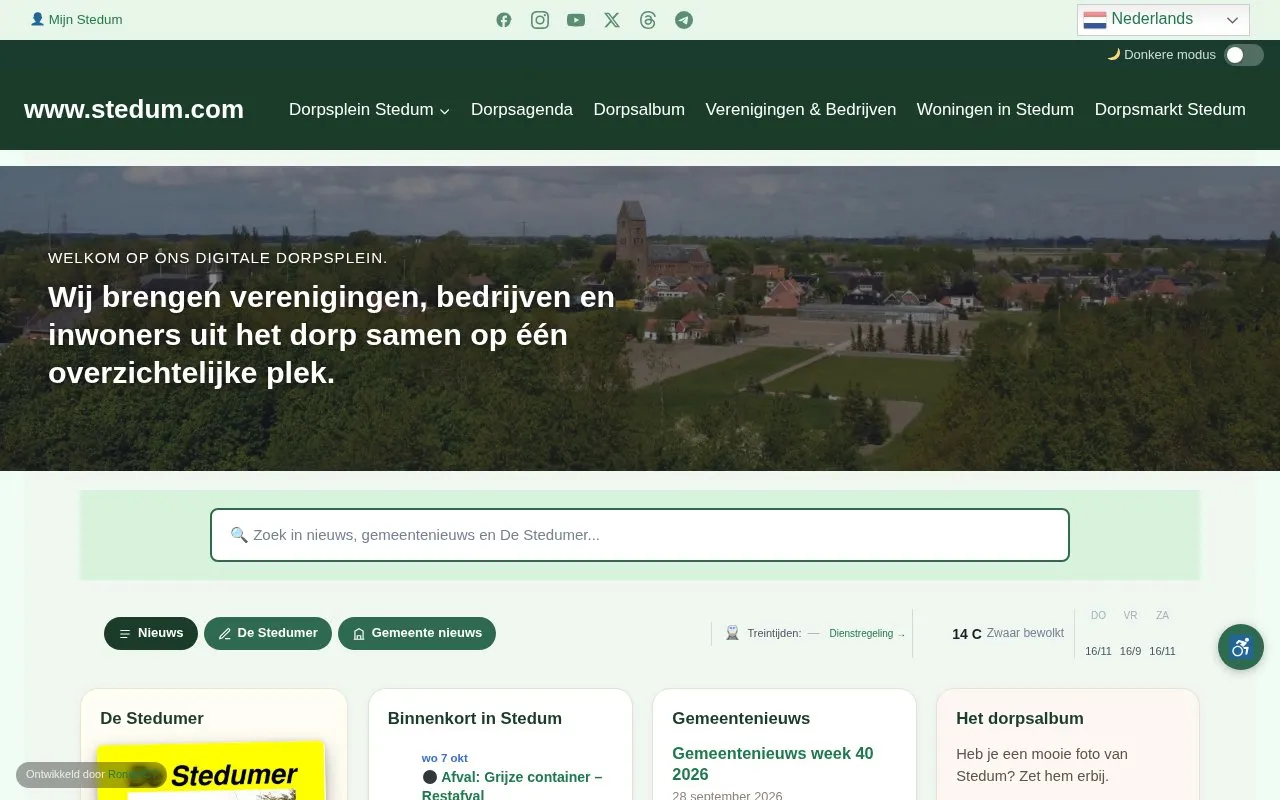1280x800 pixels.
Task: Open the Instagram social icon
Action: click(x=540, y=20)
